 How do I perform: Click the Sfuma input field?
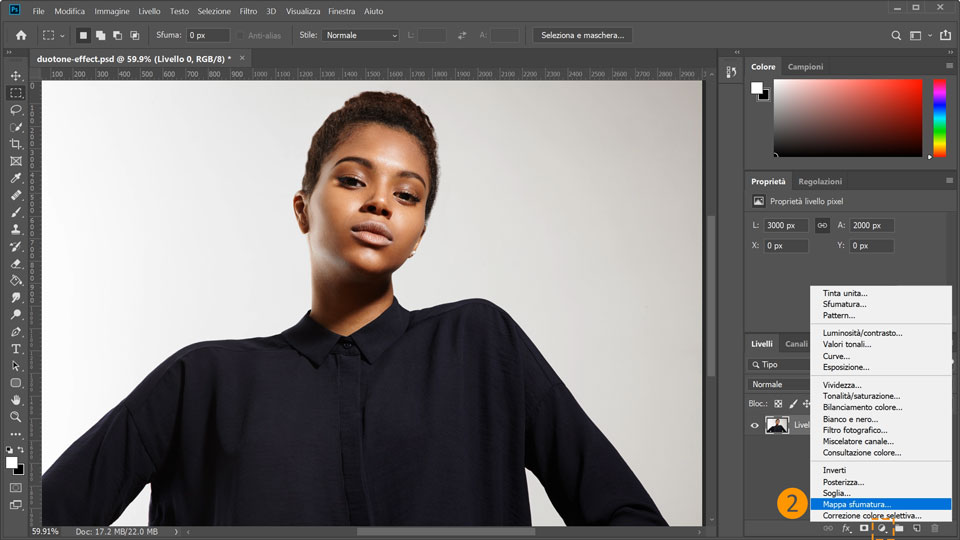click(x=208, y=36)
